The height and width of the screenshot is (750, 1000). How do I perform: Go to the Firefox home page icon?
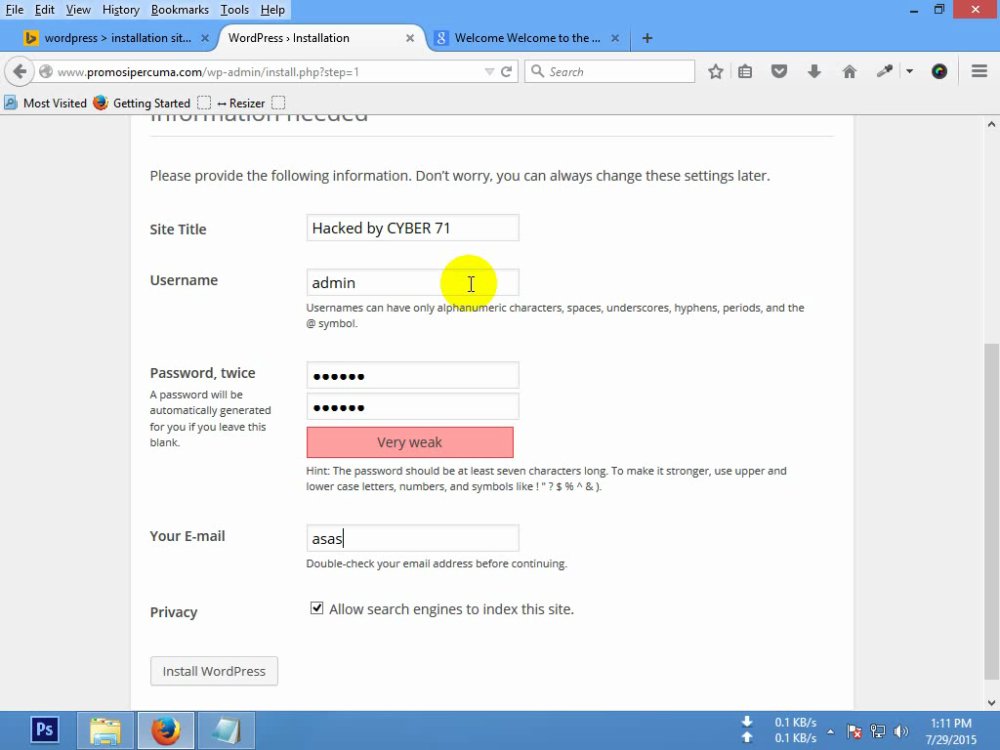coord(849,71)
